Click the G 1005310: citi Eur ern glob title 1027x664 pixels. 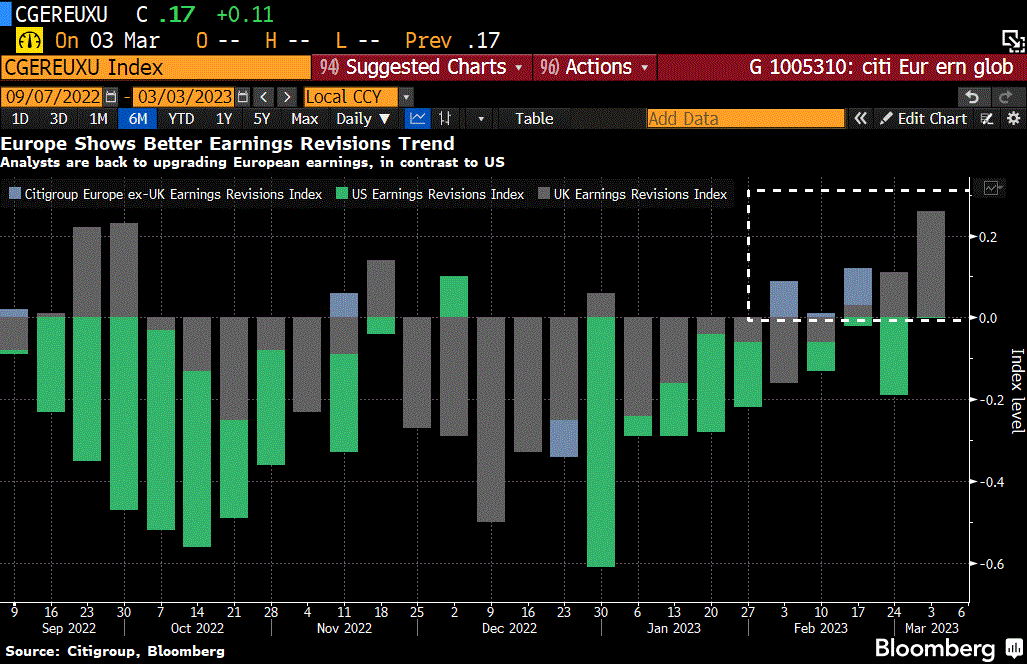[881, 67]
